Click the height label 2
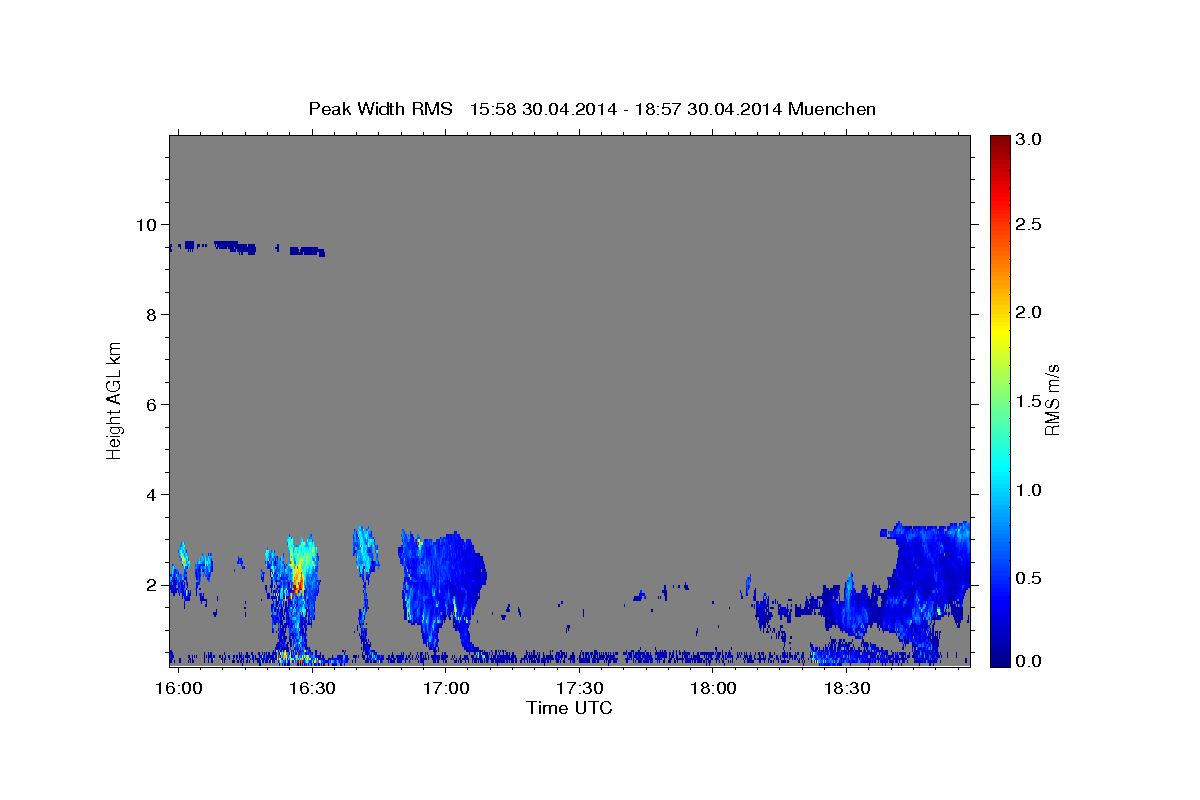This screenshot has width=1200, height=800. pyautogui.click(x=153, y=585)
